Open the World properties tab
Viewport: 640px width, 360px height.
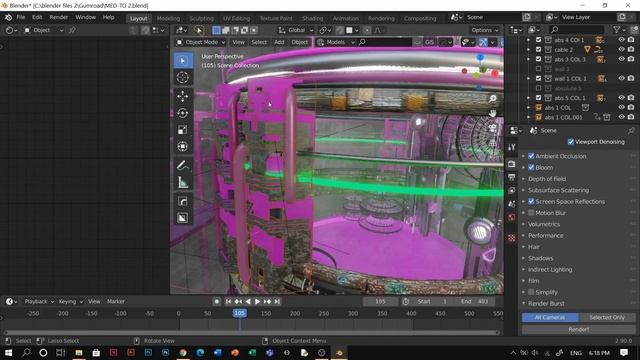point(511,217)
